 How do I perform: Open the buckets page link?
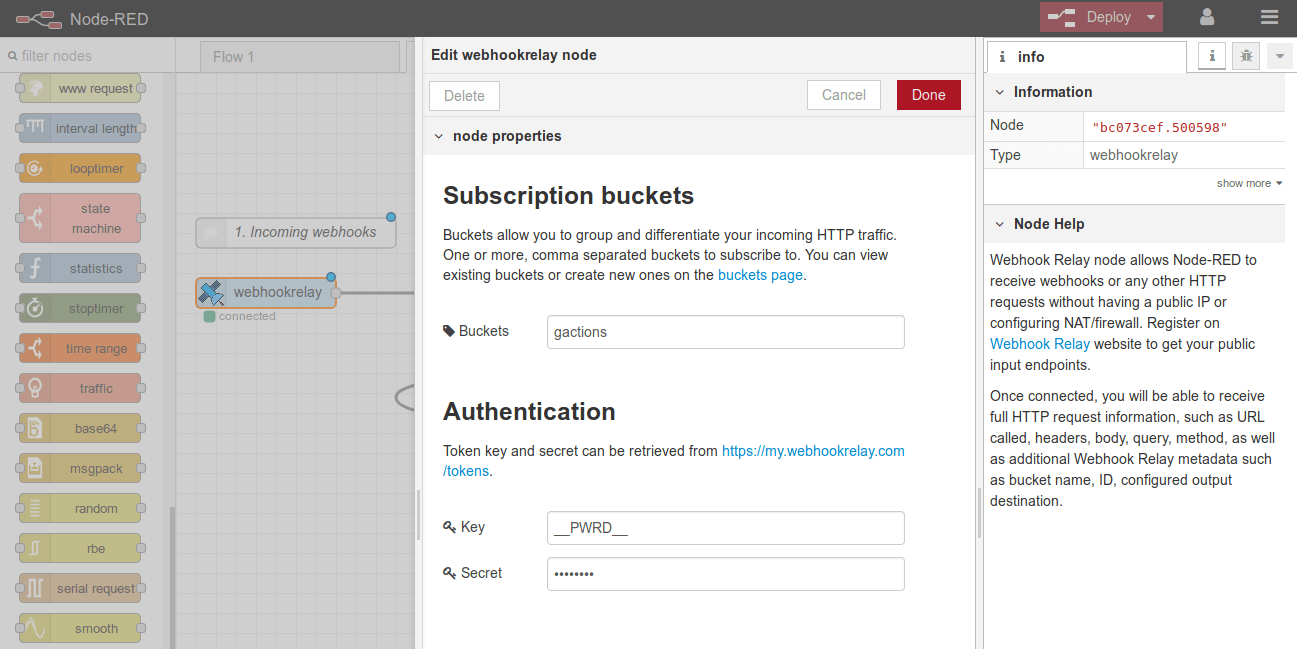[x=758, y=274]
